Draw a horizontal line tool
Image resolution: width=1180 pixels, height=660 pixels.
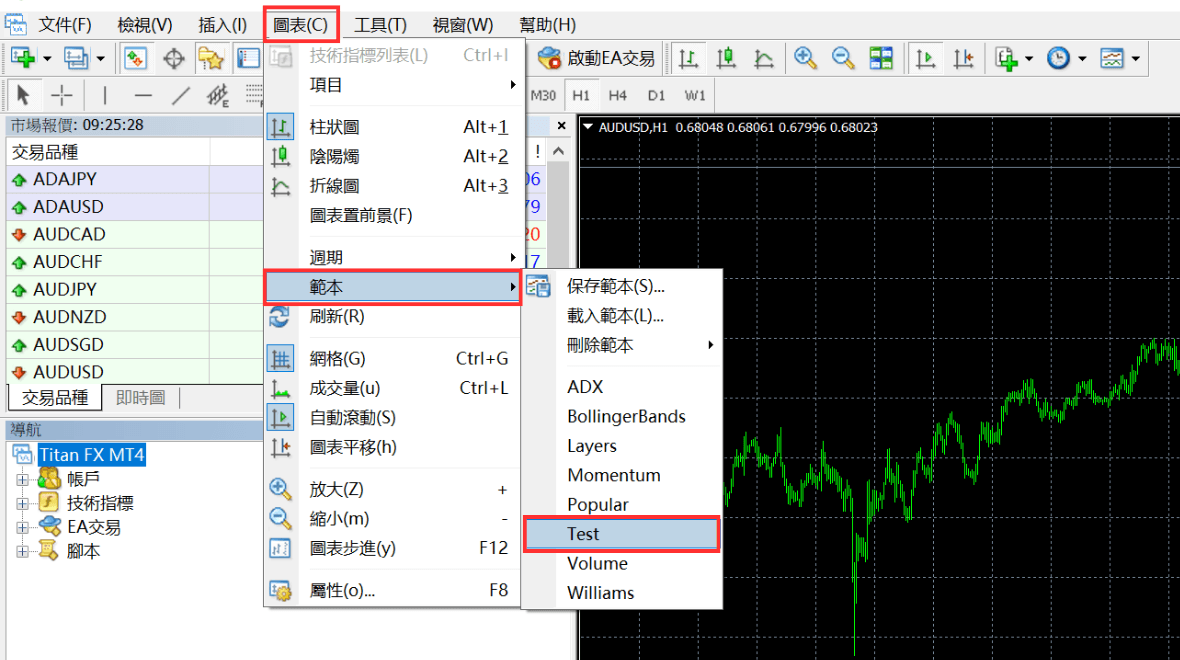pos(143,95)
